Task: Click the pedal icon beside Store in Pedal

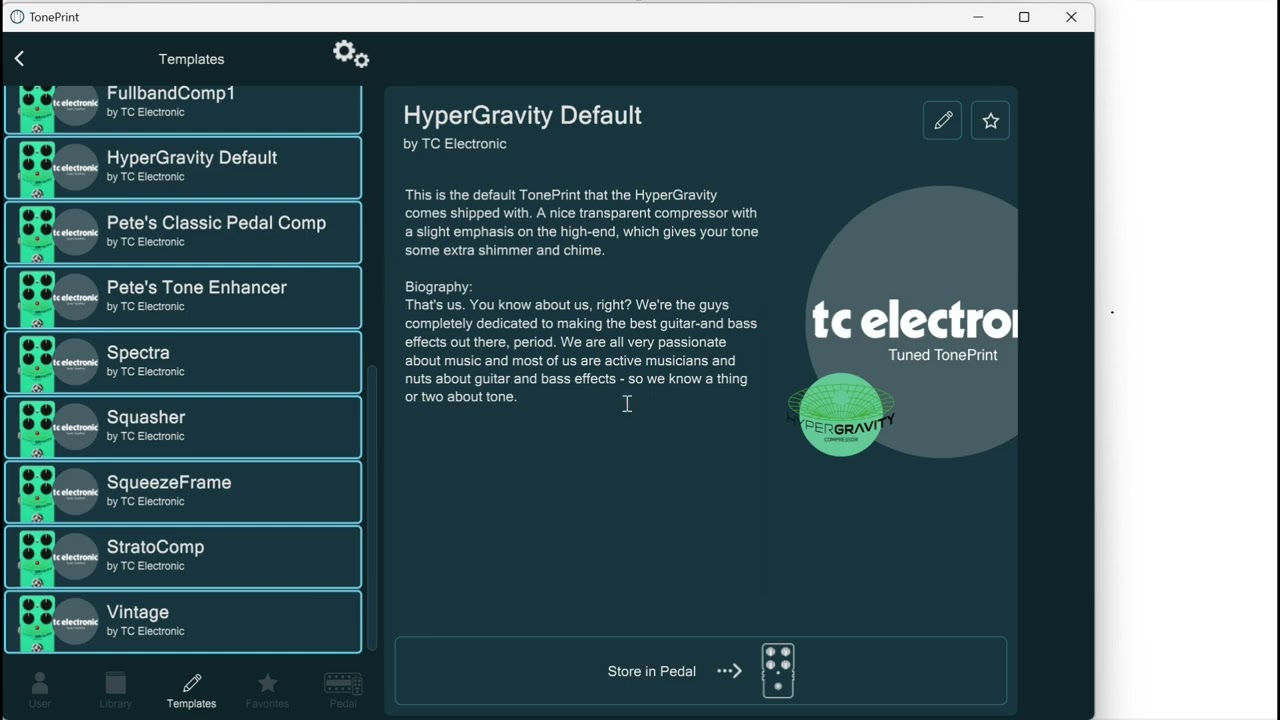Action: coord(778,671)
